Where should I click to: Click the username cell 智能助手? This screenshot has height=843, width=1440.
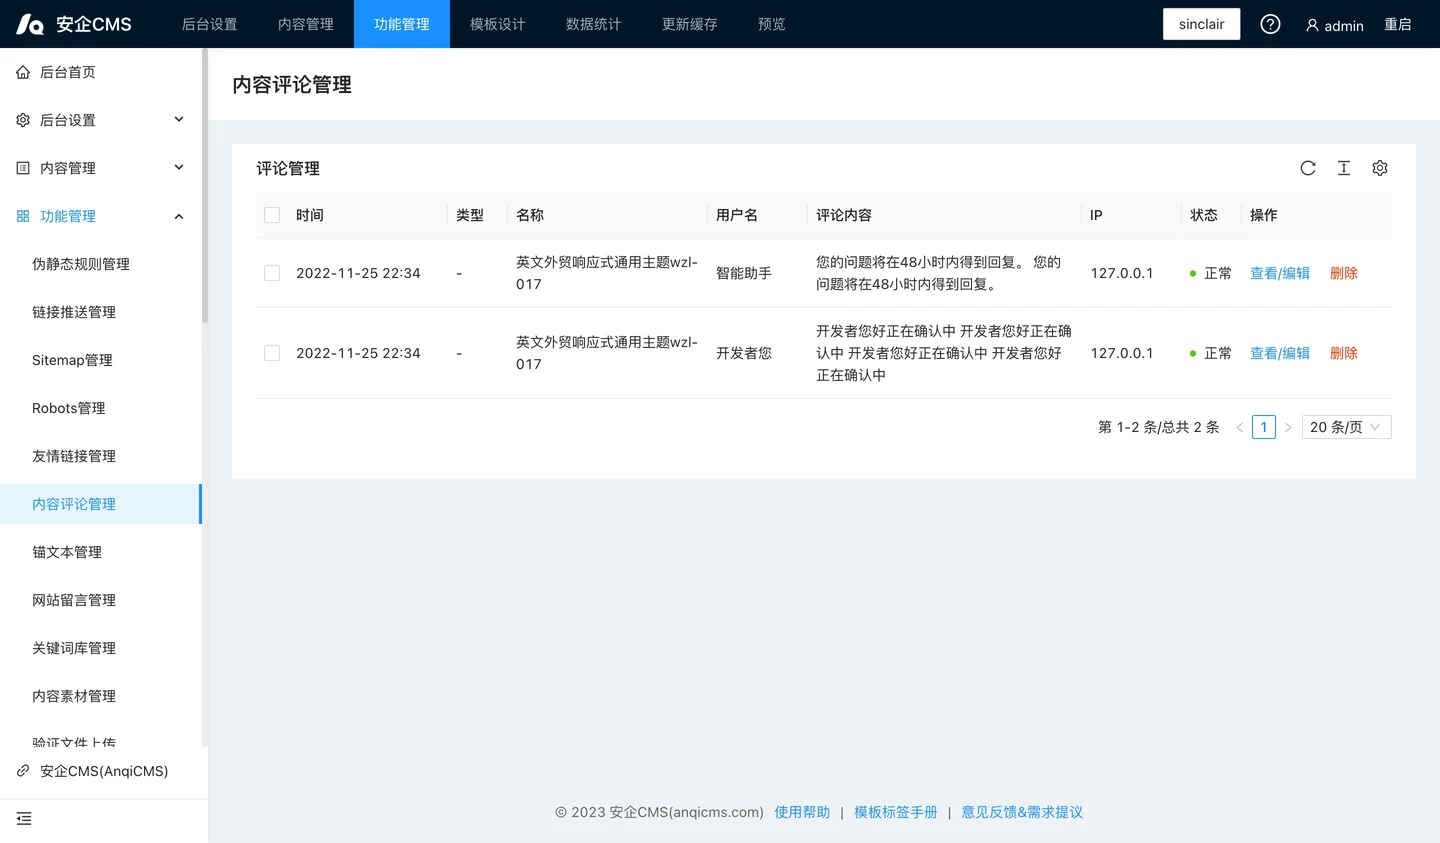point(744,273)
